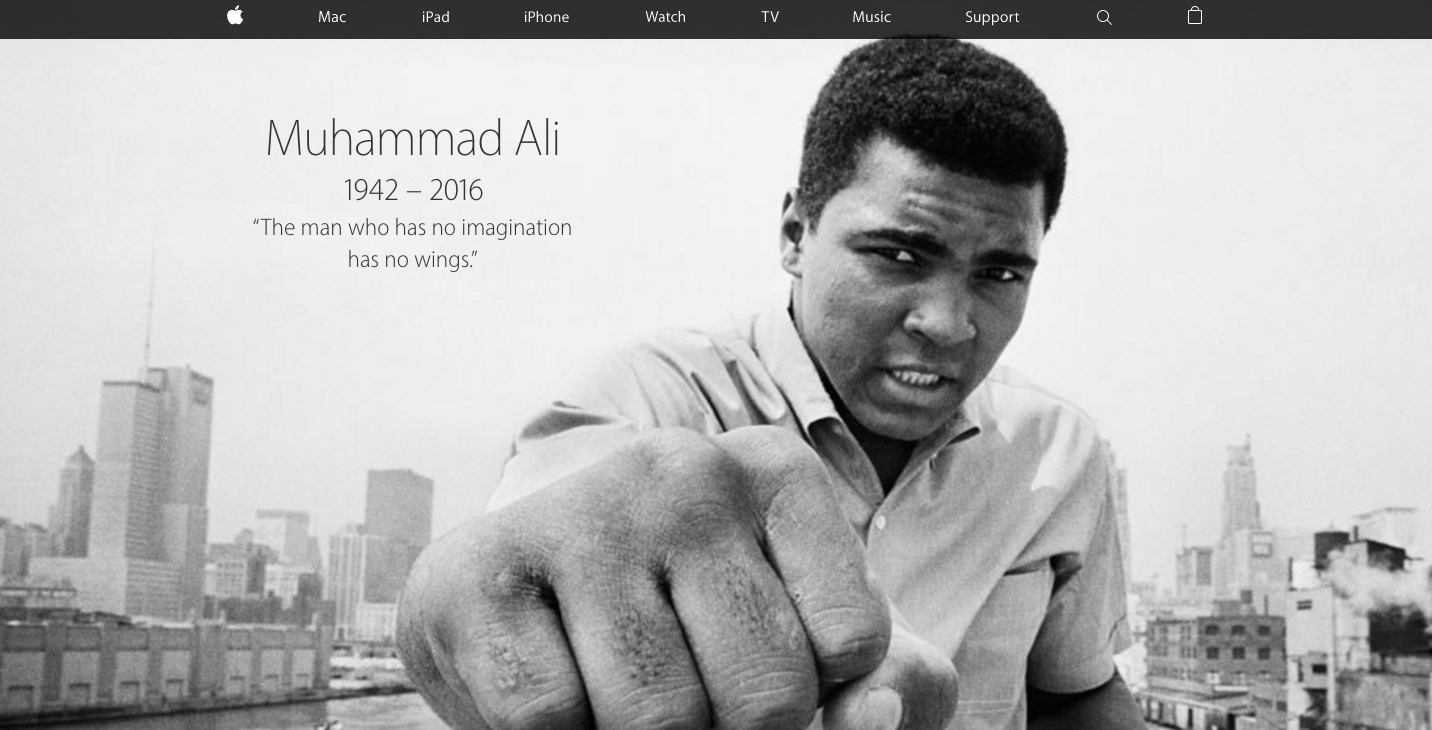Go to the iPad section
The height and width of the screenshot is (730, 1432).
435,17
